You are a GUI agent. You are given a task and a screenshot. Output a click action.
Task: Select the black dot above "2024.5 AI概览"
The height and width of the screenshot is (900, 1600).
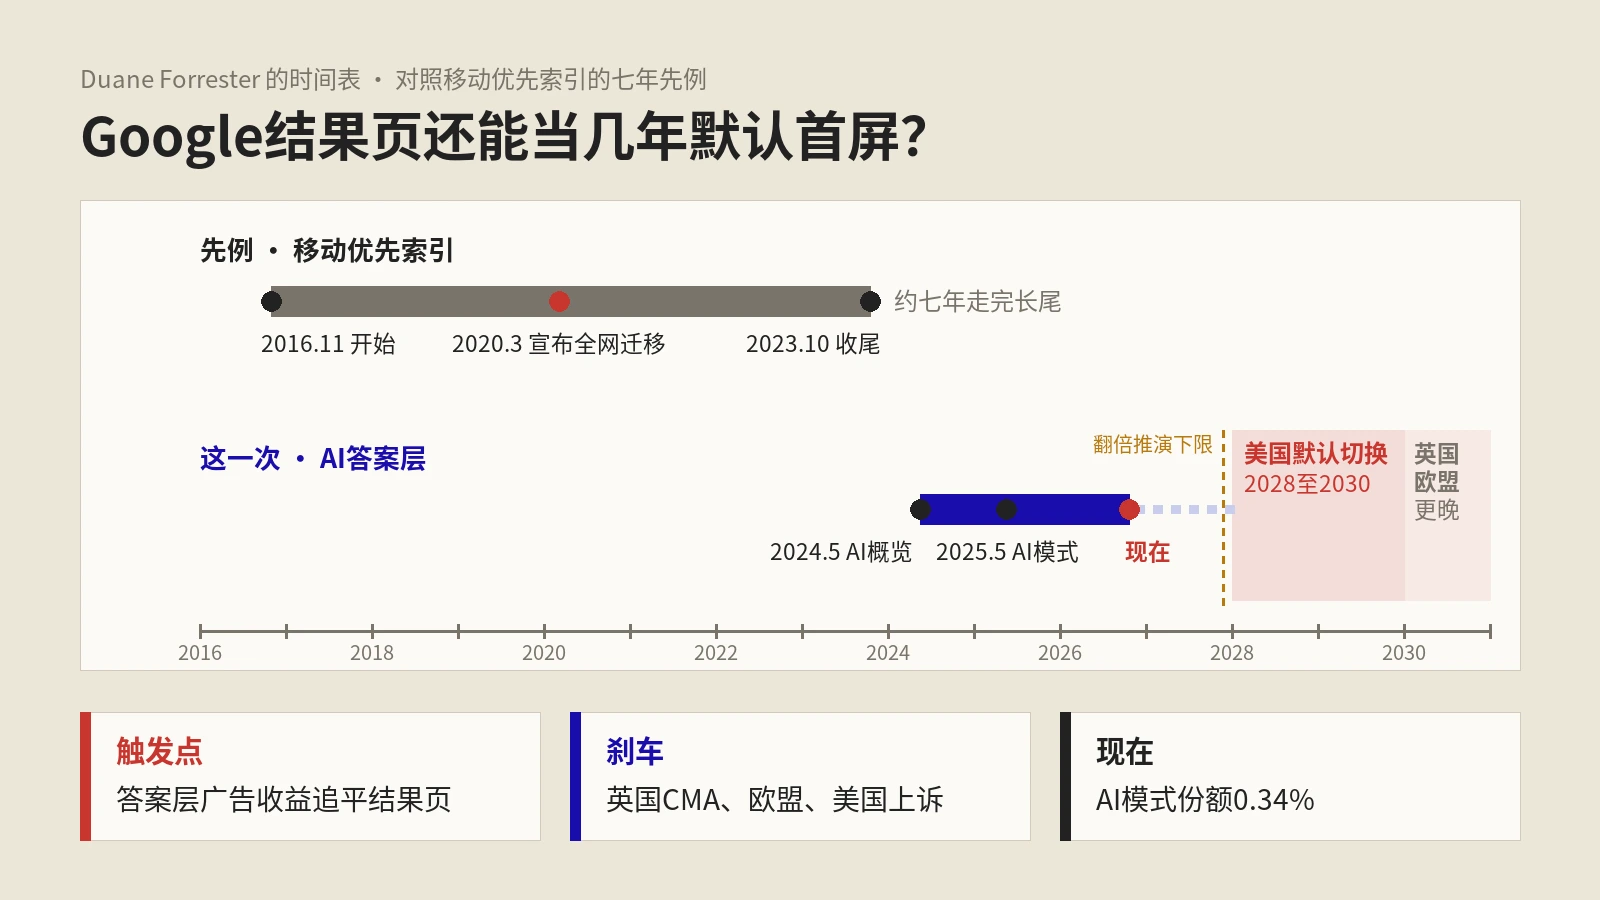920,510
